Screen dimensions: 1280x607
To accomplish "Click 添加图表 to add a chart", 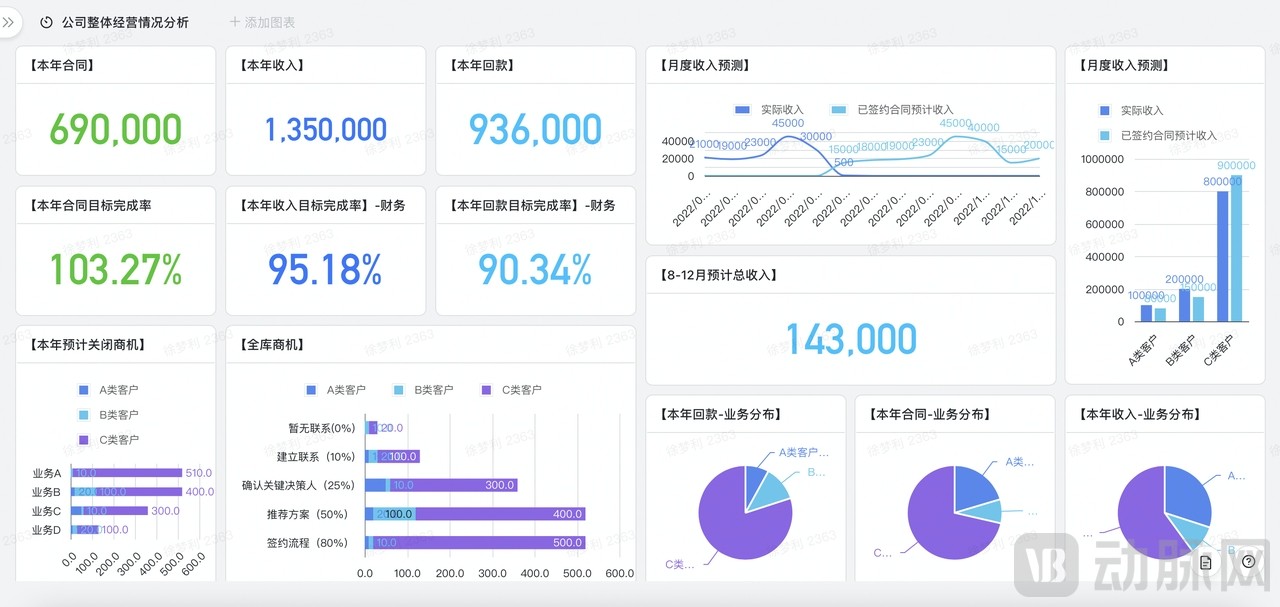I will point(261,22).
